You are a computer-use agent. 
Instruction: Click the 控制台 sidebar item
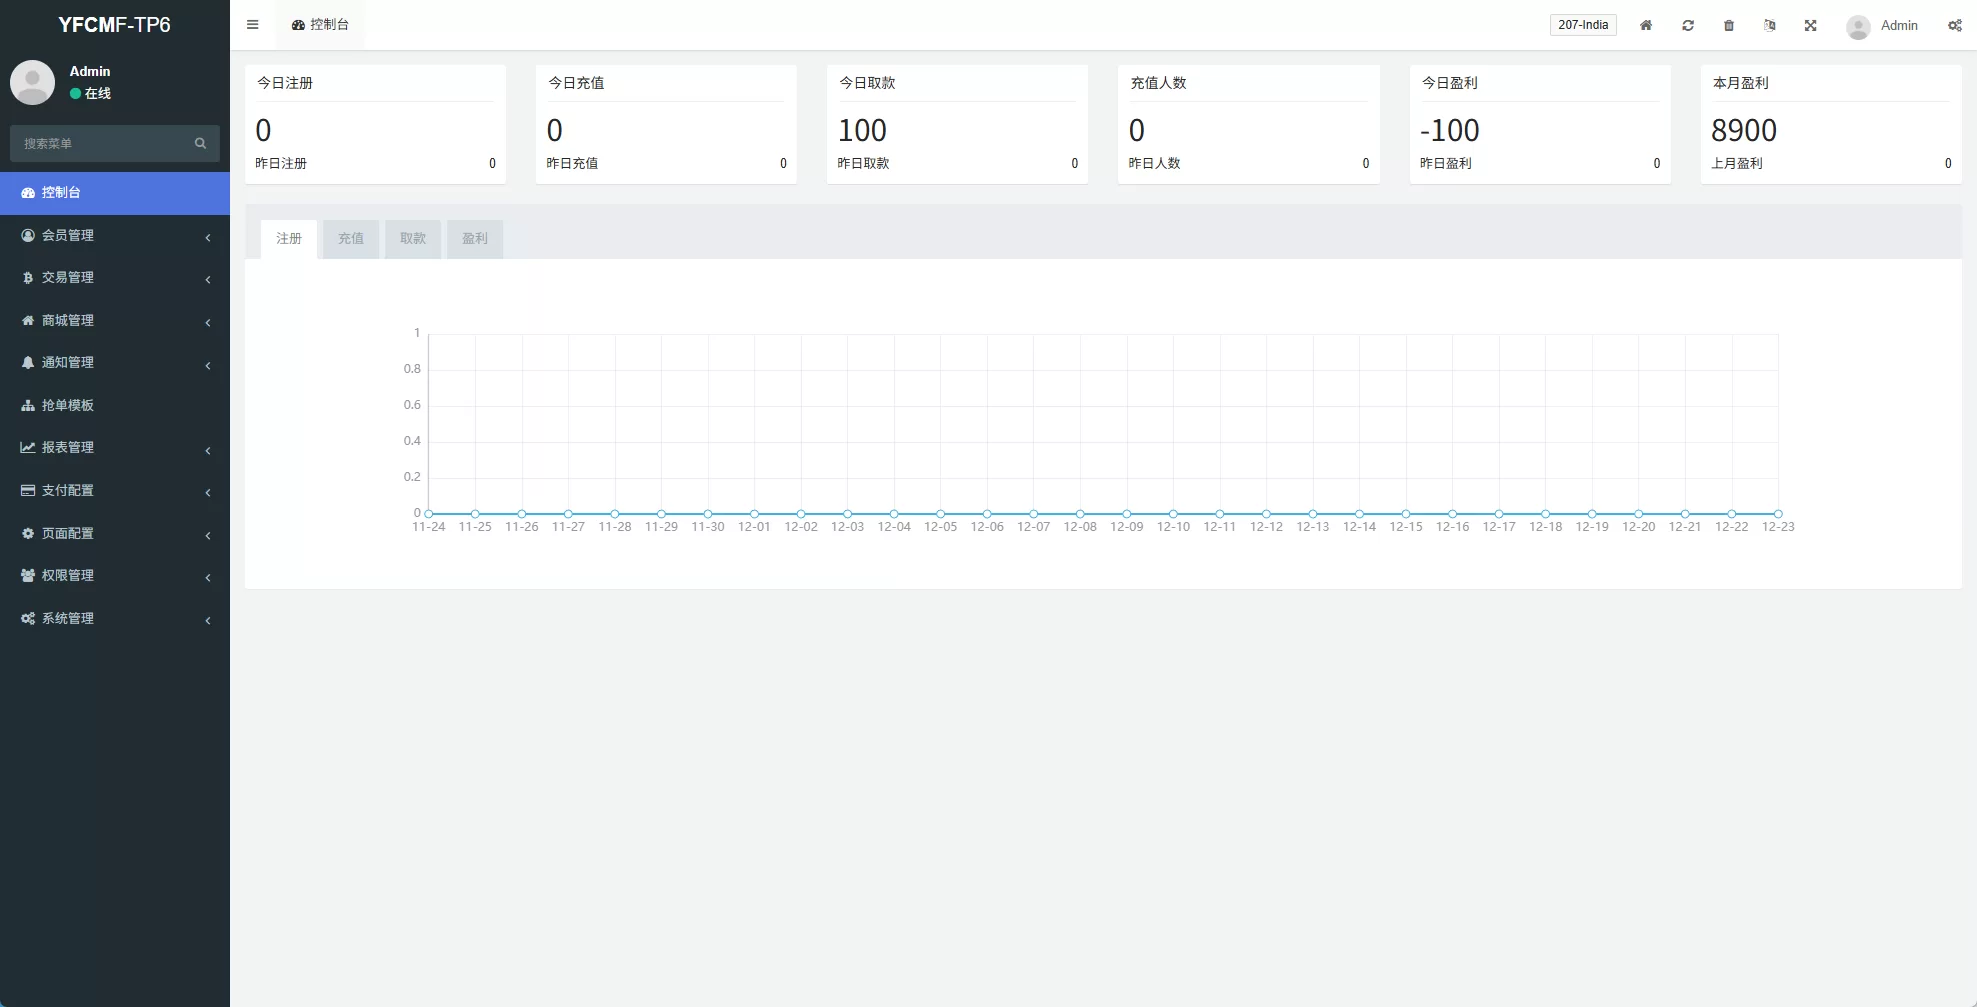[114, 192]
